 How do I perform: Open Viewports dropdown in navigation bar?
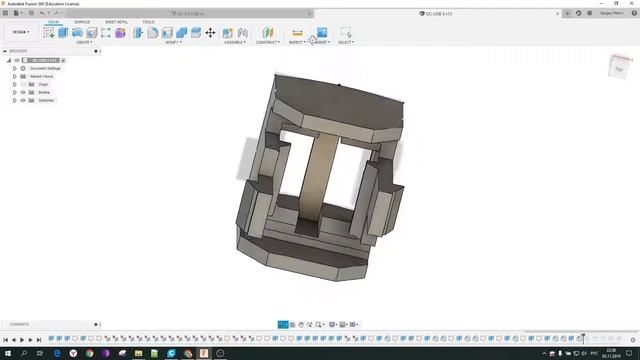[354, 324]
